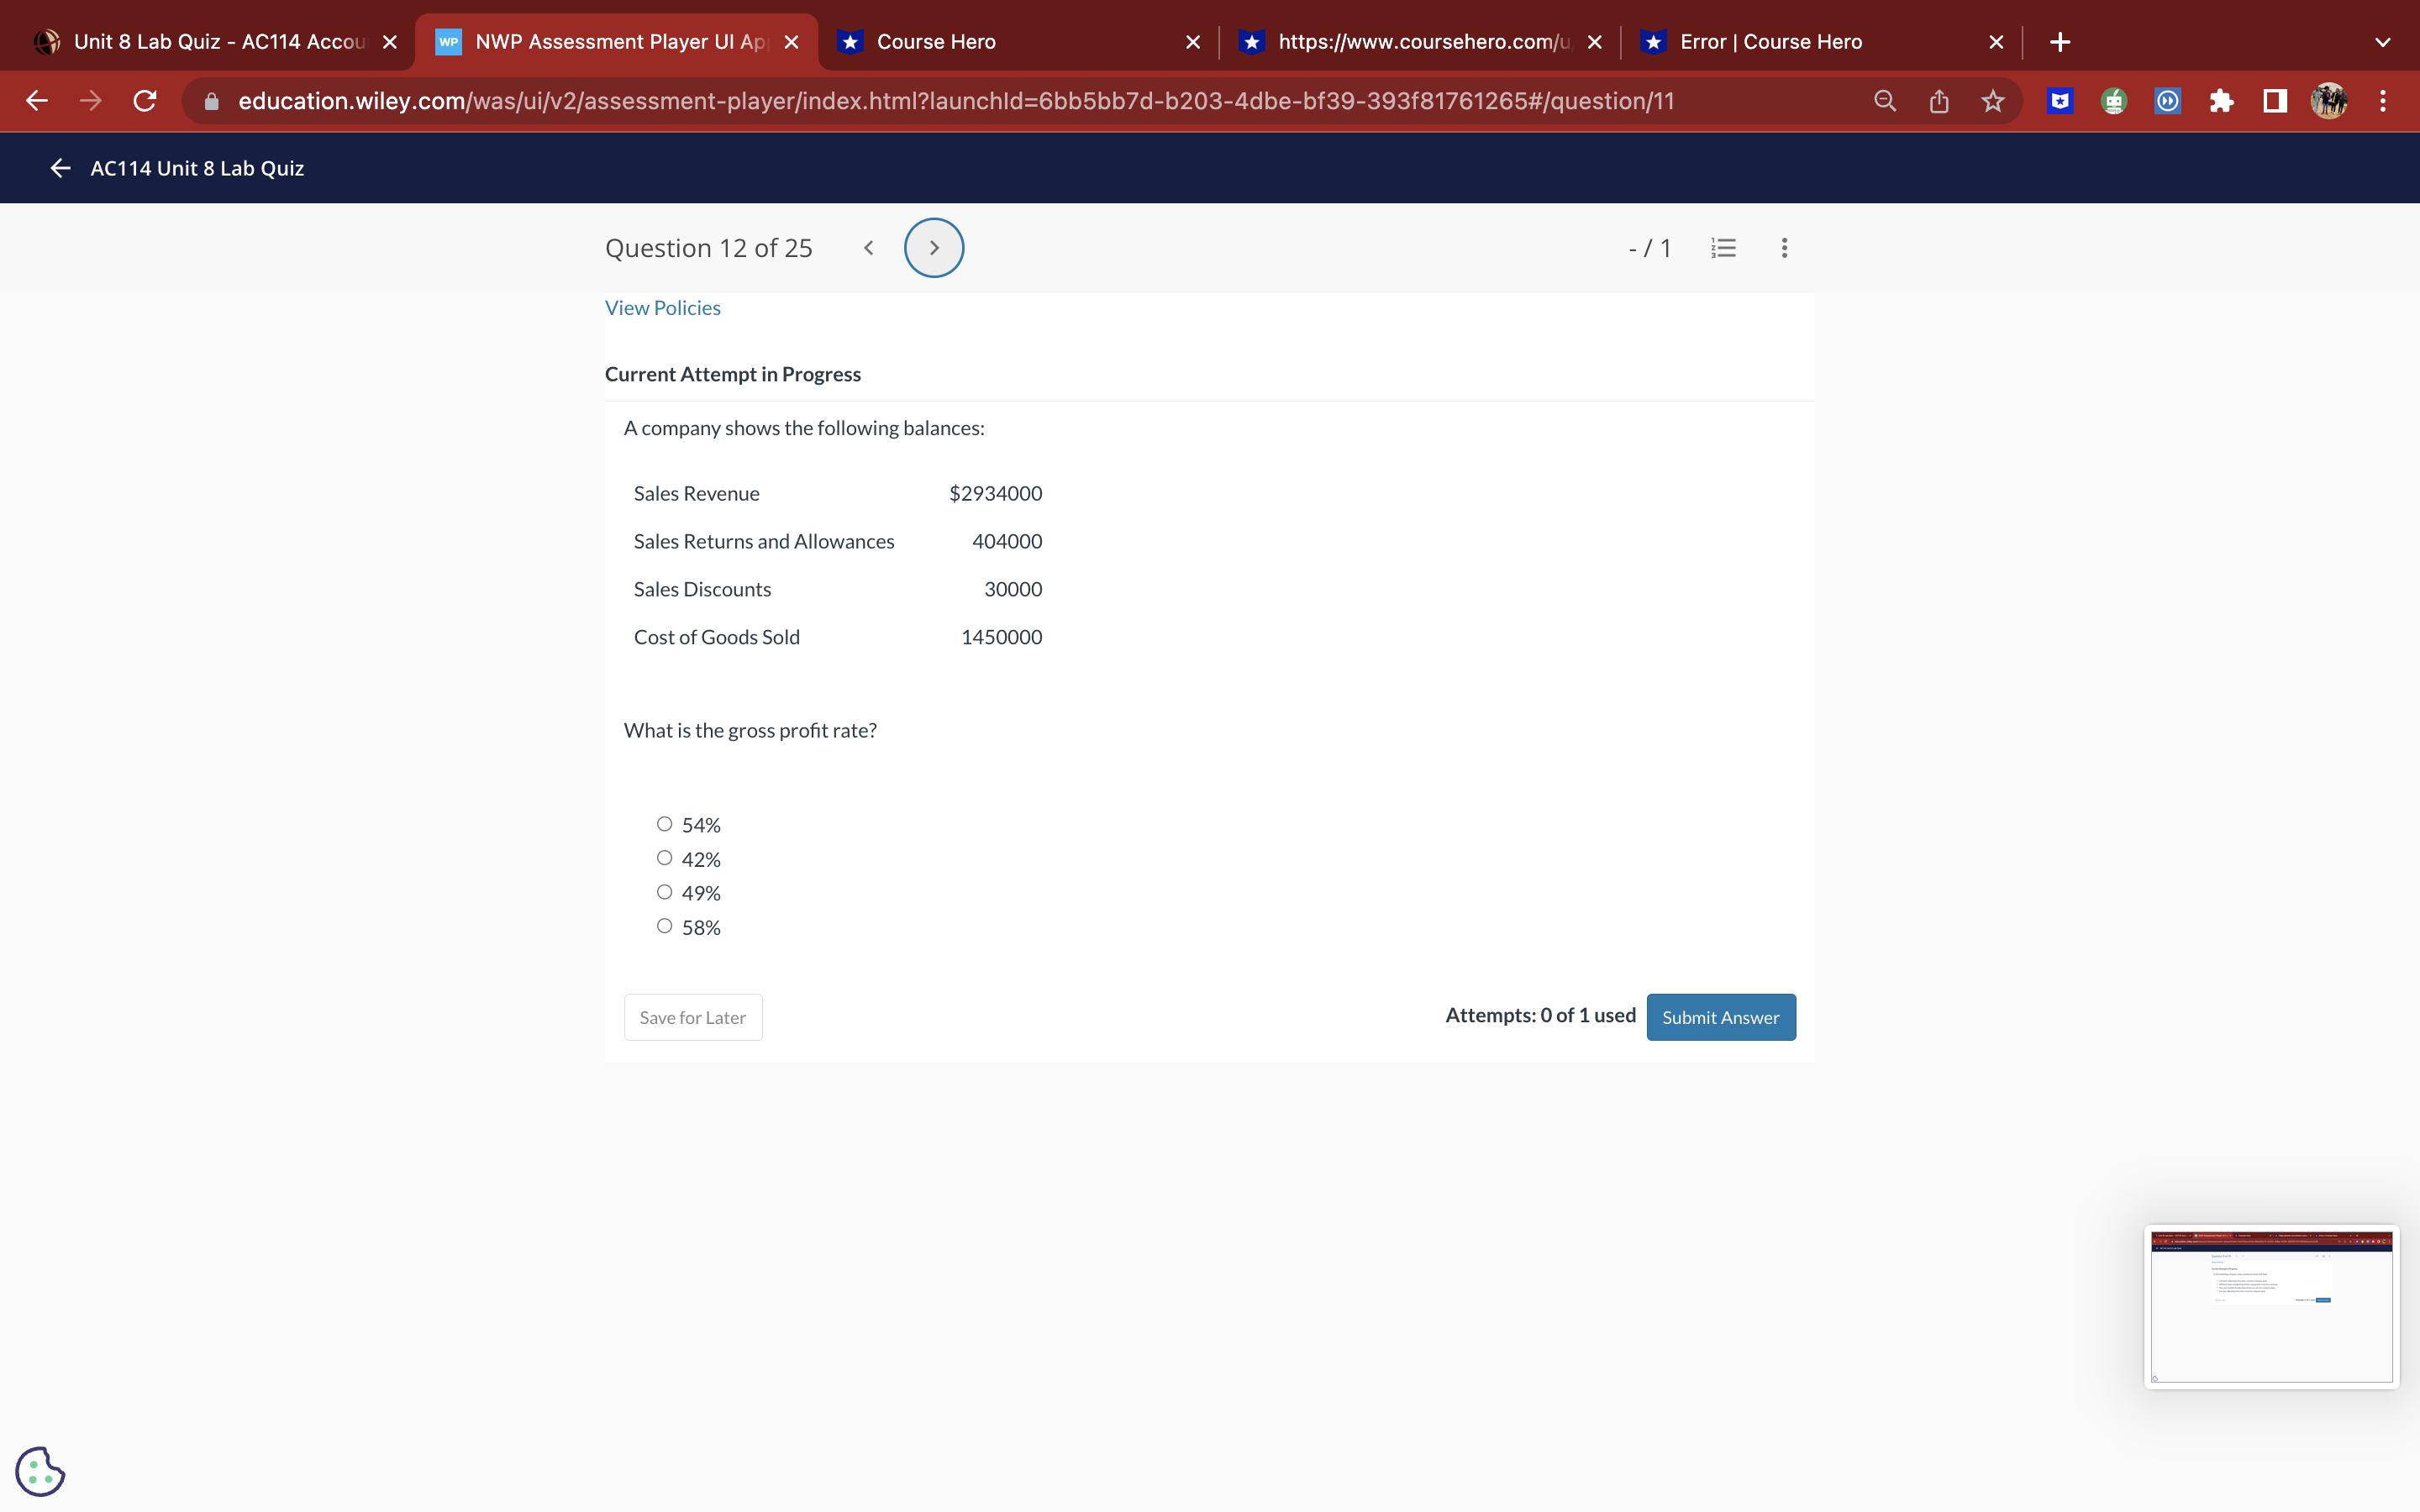Open the cookie preferences icon
This screenshot has width=2420, height=1512.
(40, 1471)
